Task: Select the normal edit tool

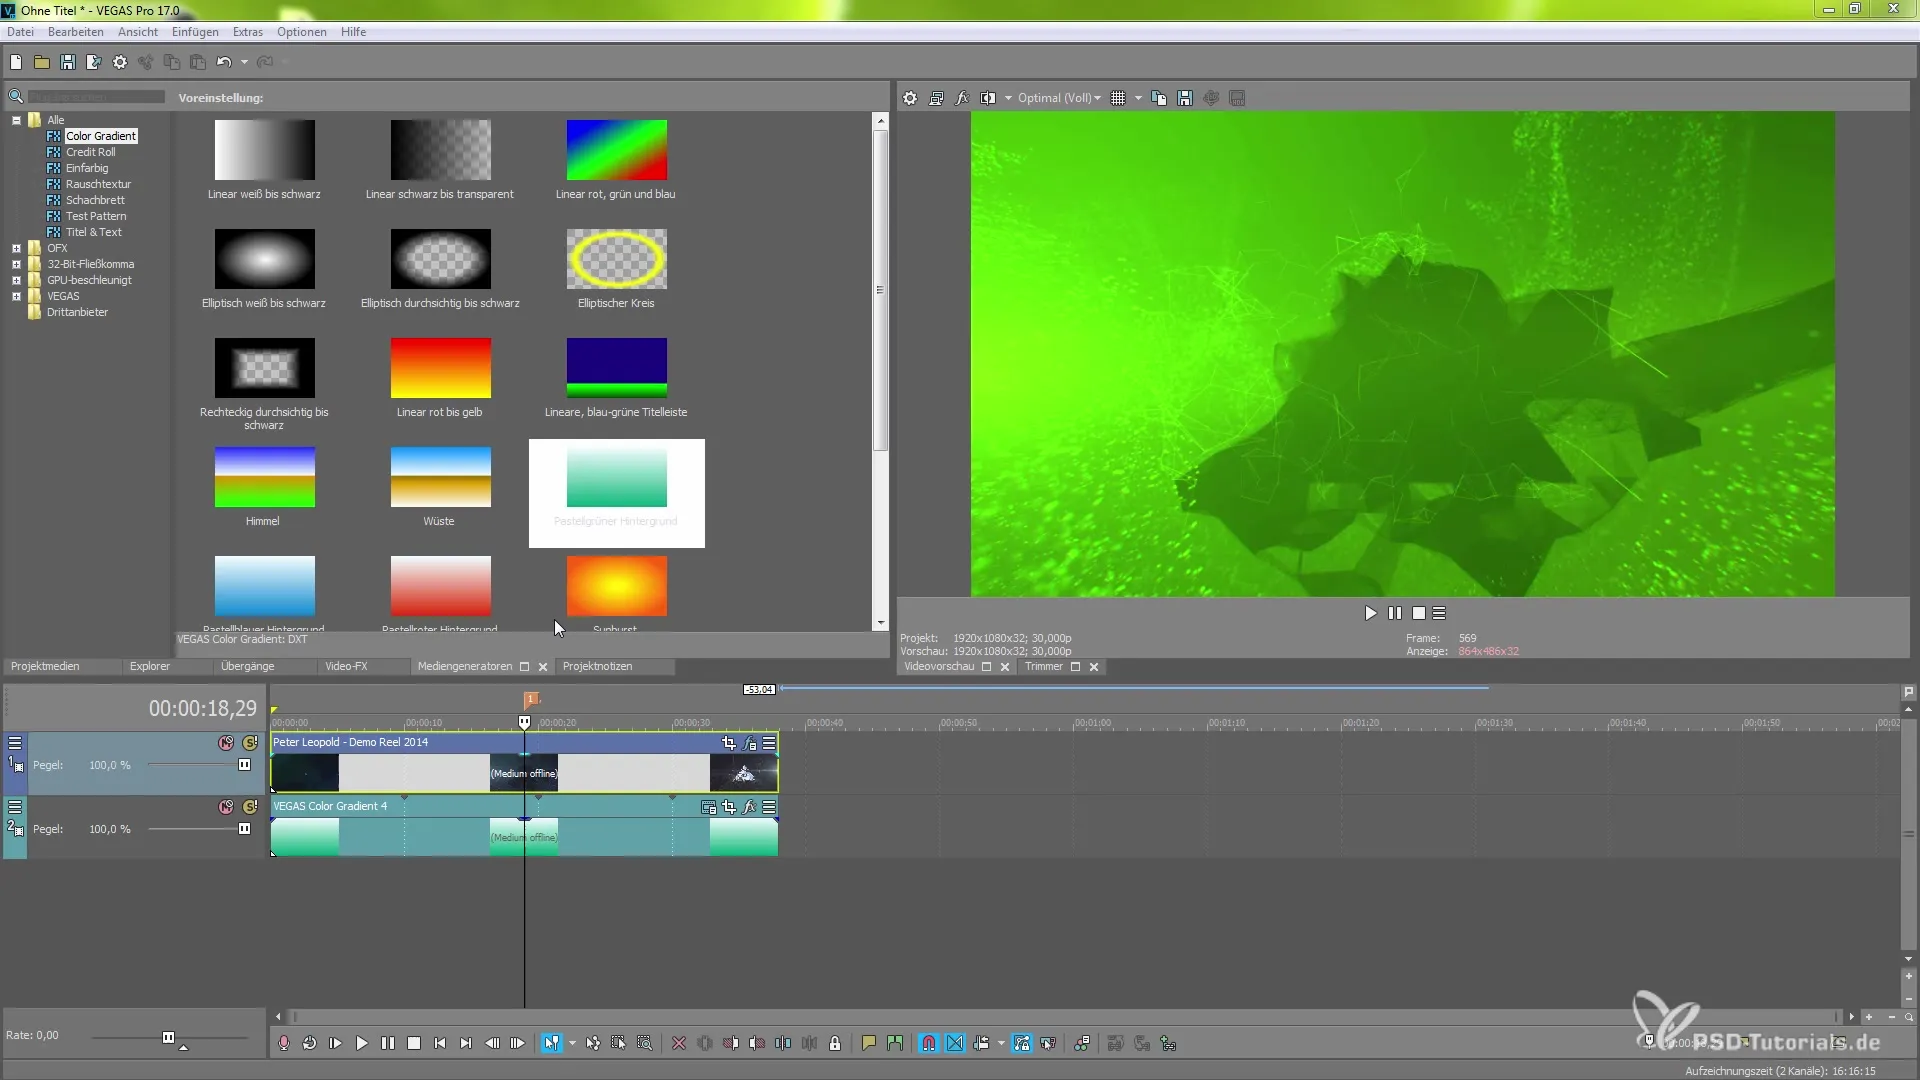Action: pyautogui.click(x=552, y=1043)
